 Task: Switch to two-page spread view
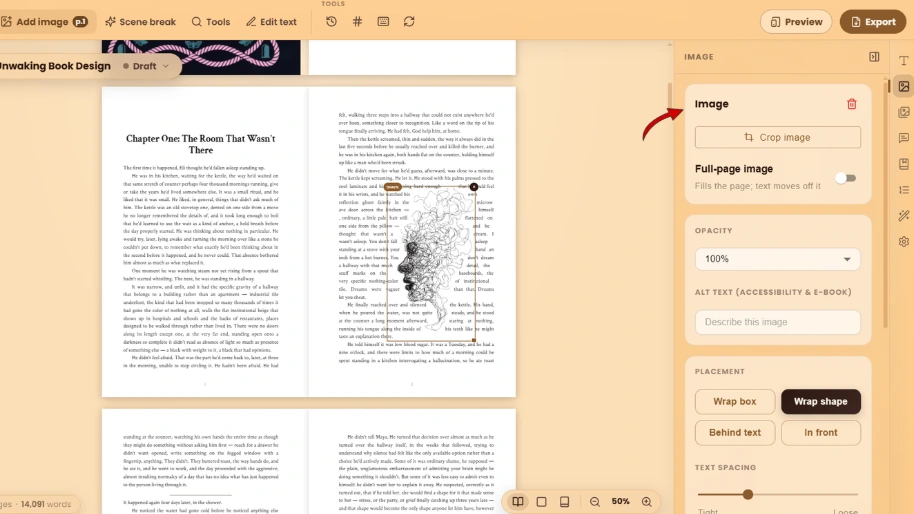coord(518,501)
